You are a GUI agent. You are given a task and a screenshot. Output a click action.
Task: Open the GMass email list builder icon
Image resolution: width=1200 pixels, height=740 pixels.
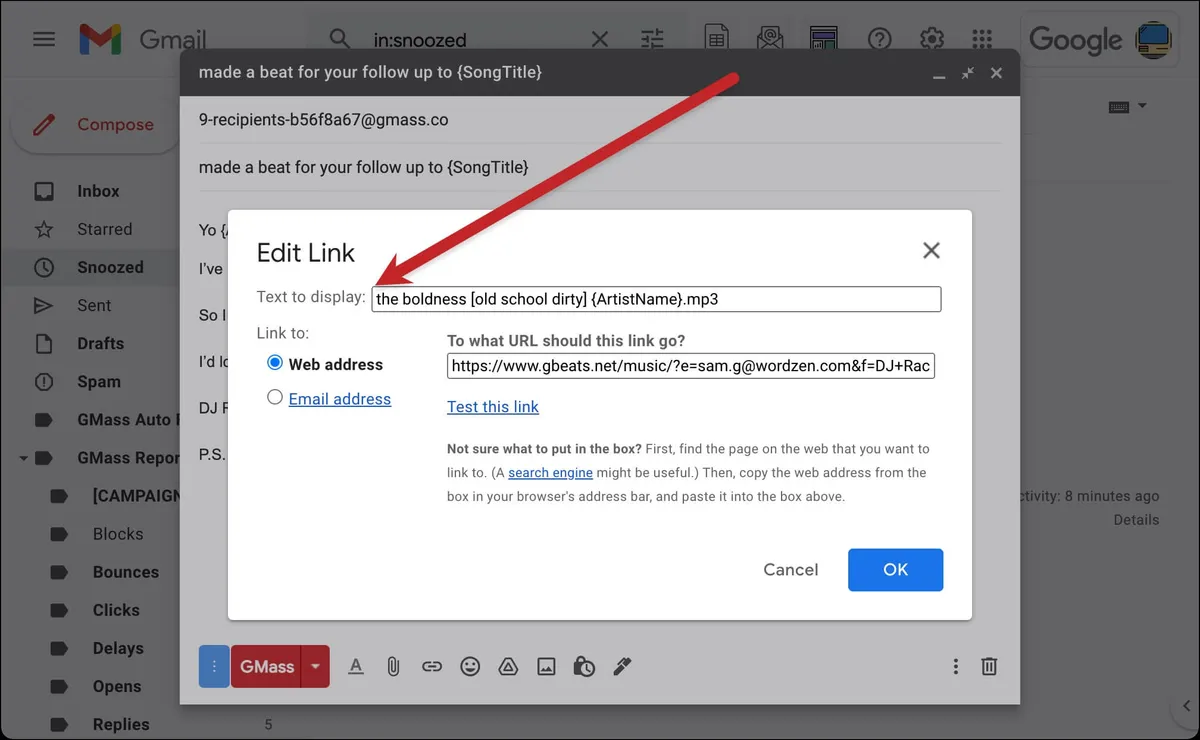770,39
